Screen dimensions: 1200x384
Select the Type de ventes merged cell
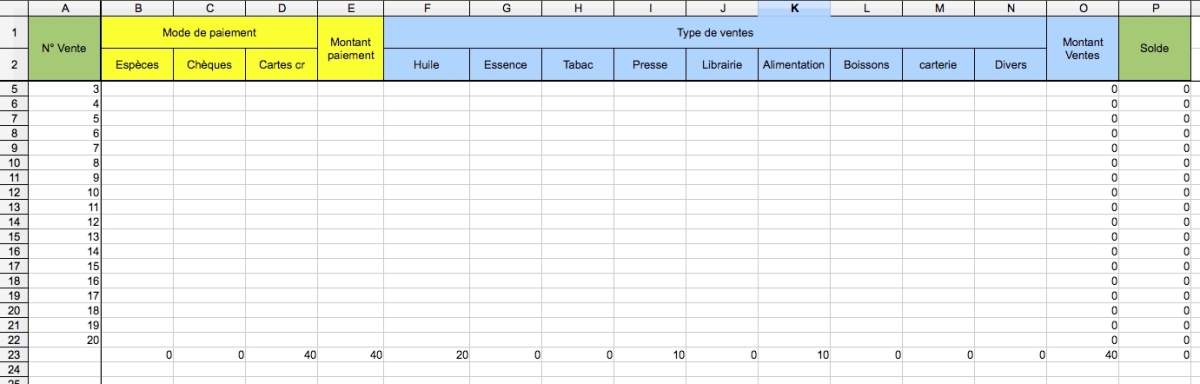pyautogui.click(x=715, y=33)
